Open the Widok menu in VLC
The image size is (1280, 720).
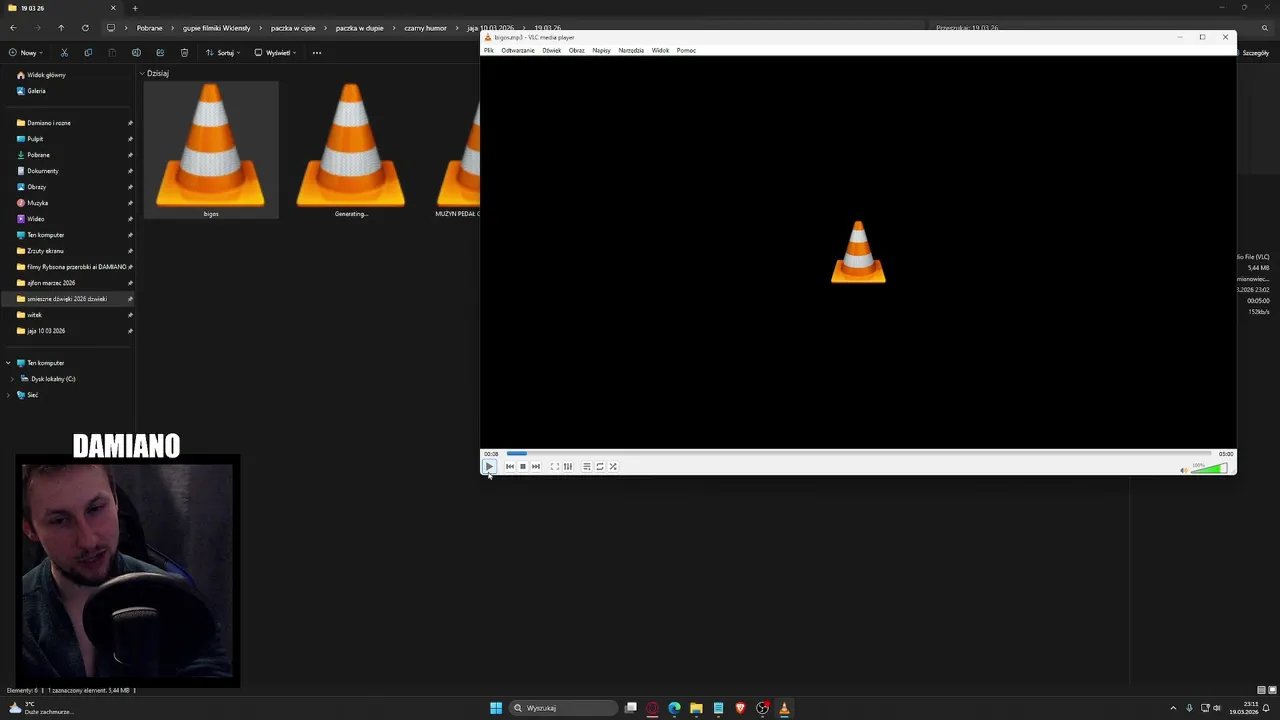coord(661,50)
